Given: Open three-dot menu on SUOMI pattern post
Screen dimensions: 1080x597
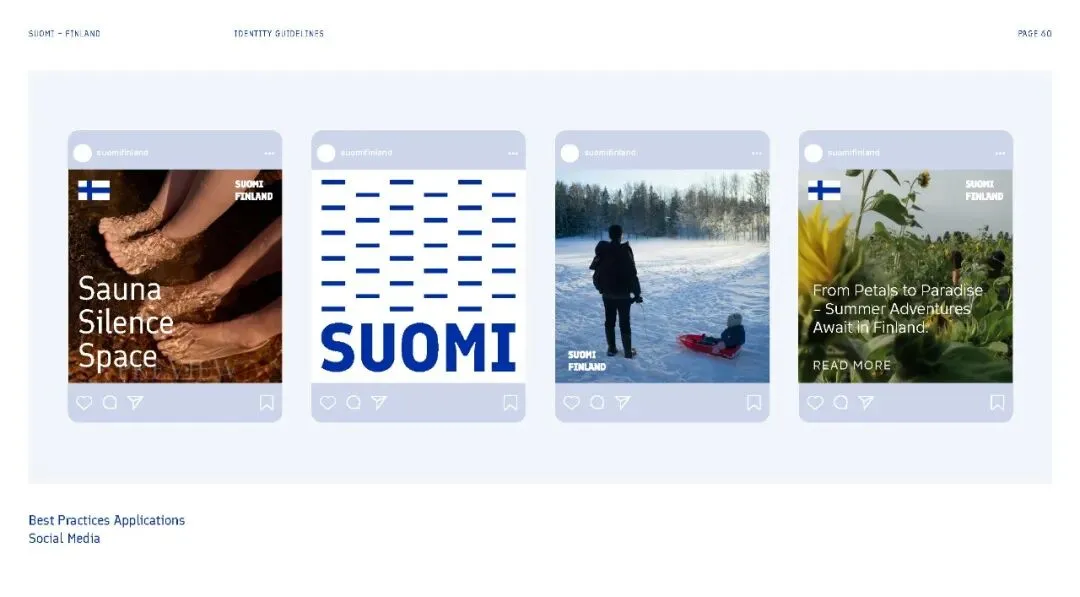Looking at the screenshot, I should [513, 154].
